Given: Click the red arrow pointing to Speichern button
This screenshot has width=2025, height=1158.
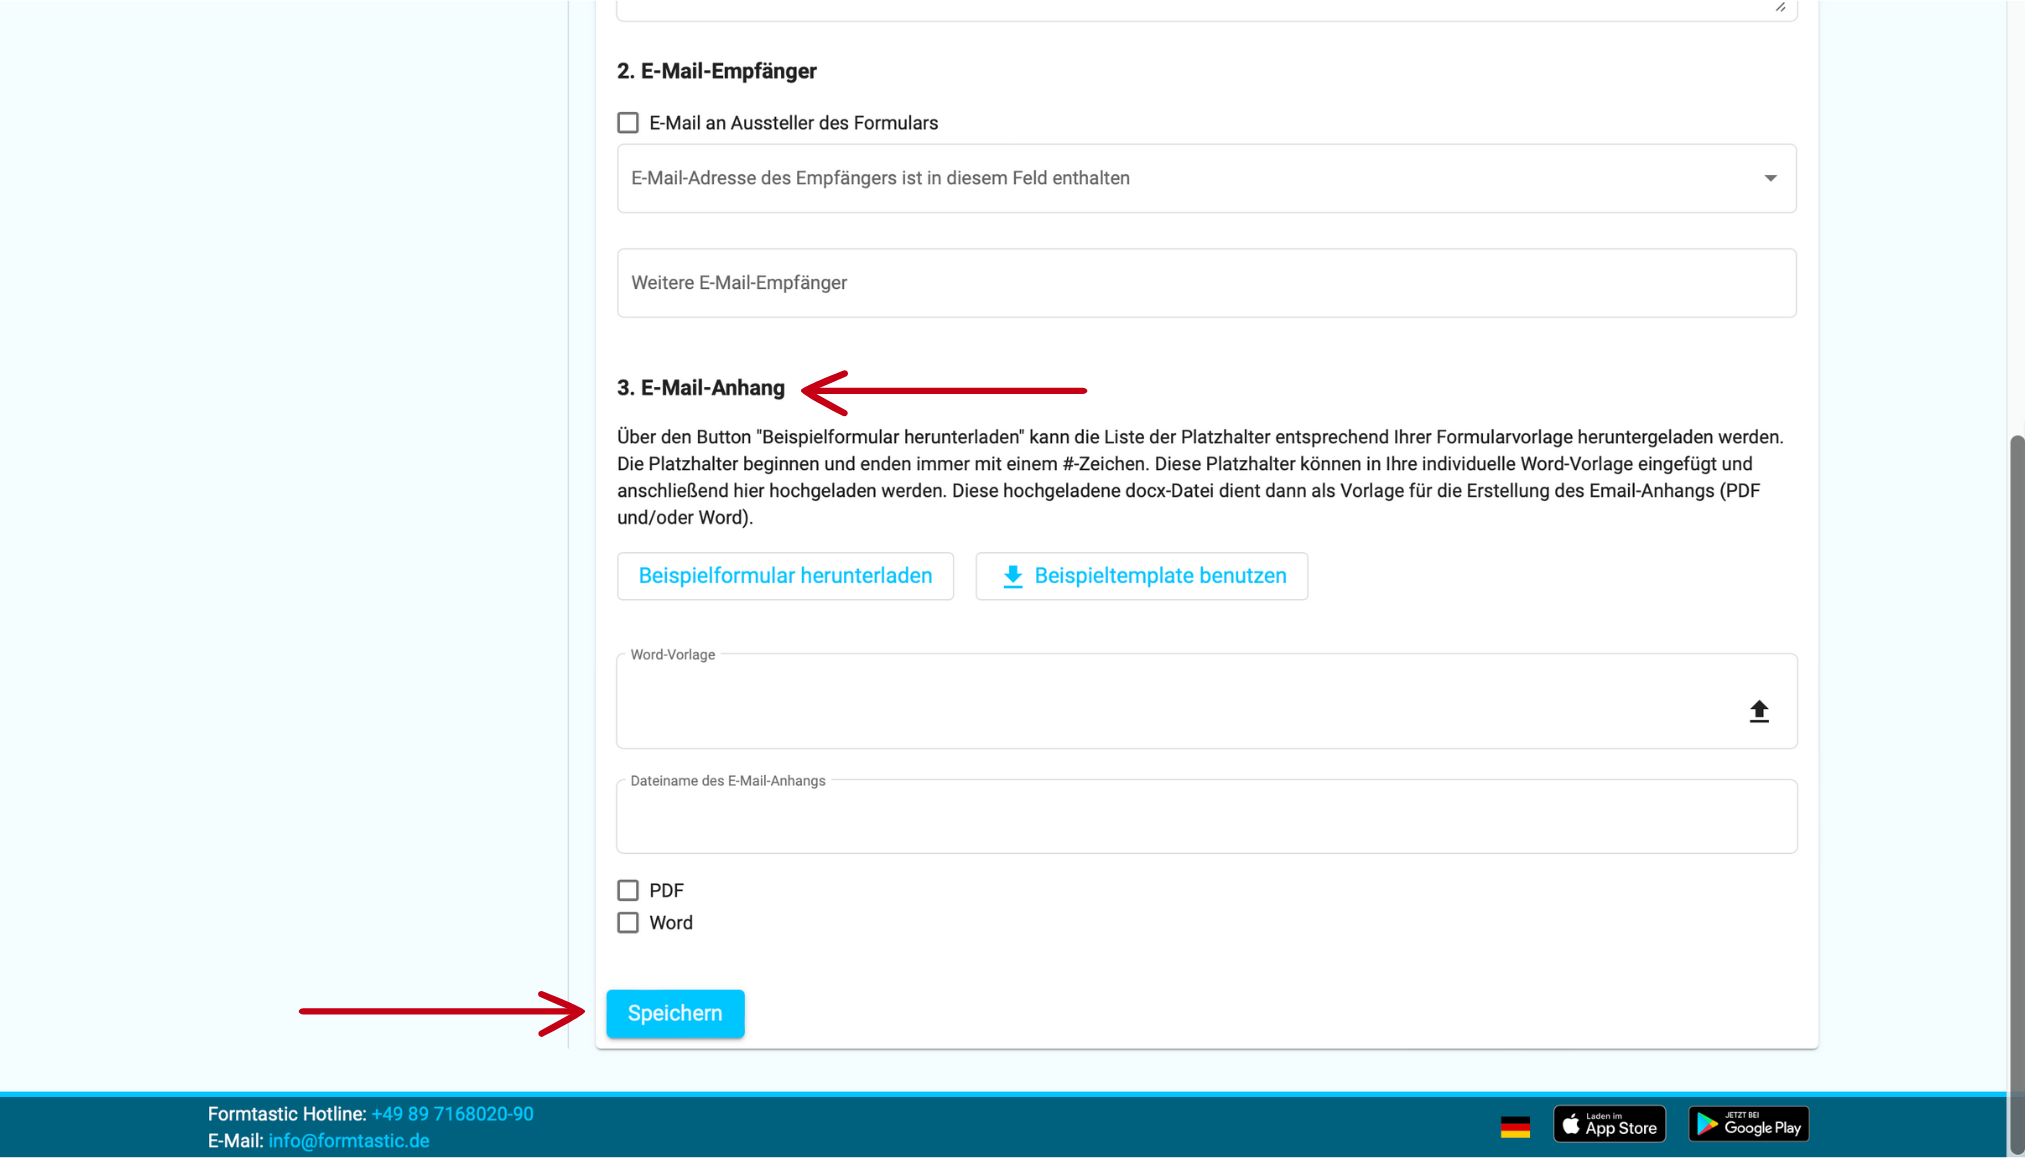Looking at the screenshot, I should (675, 1012).
